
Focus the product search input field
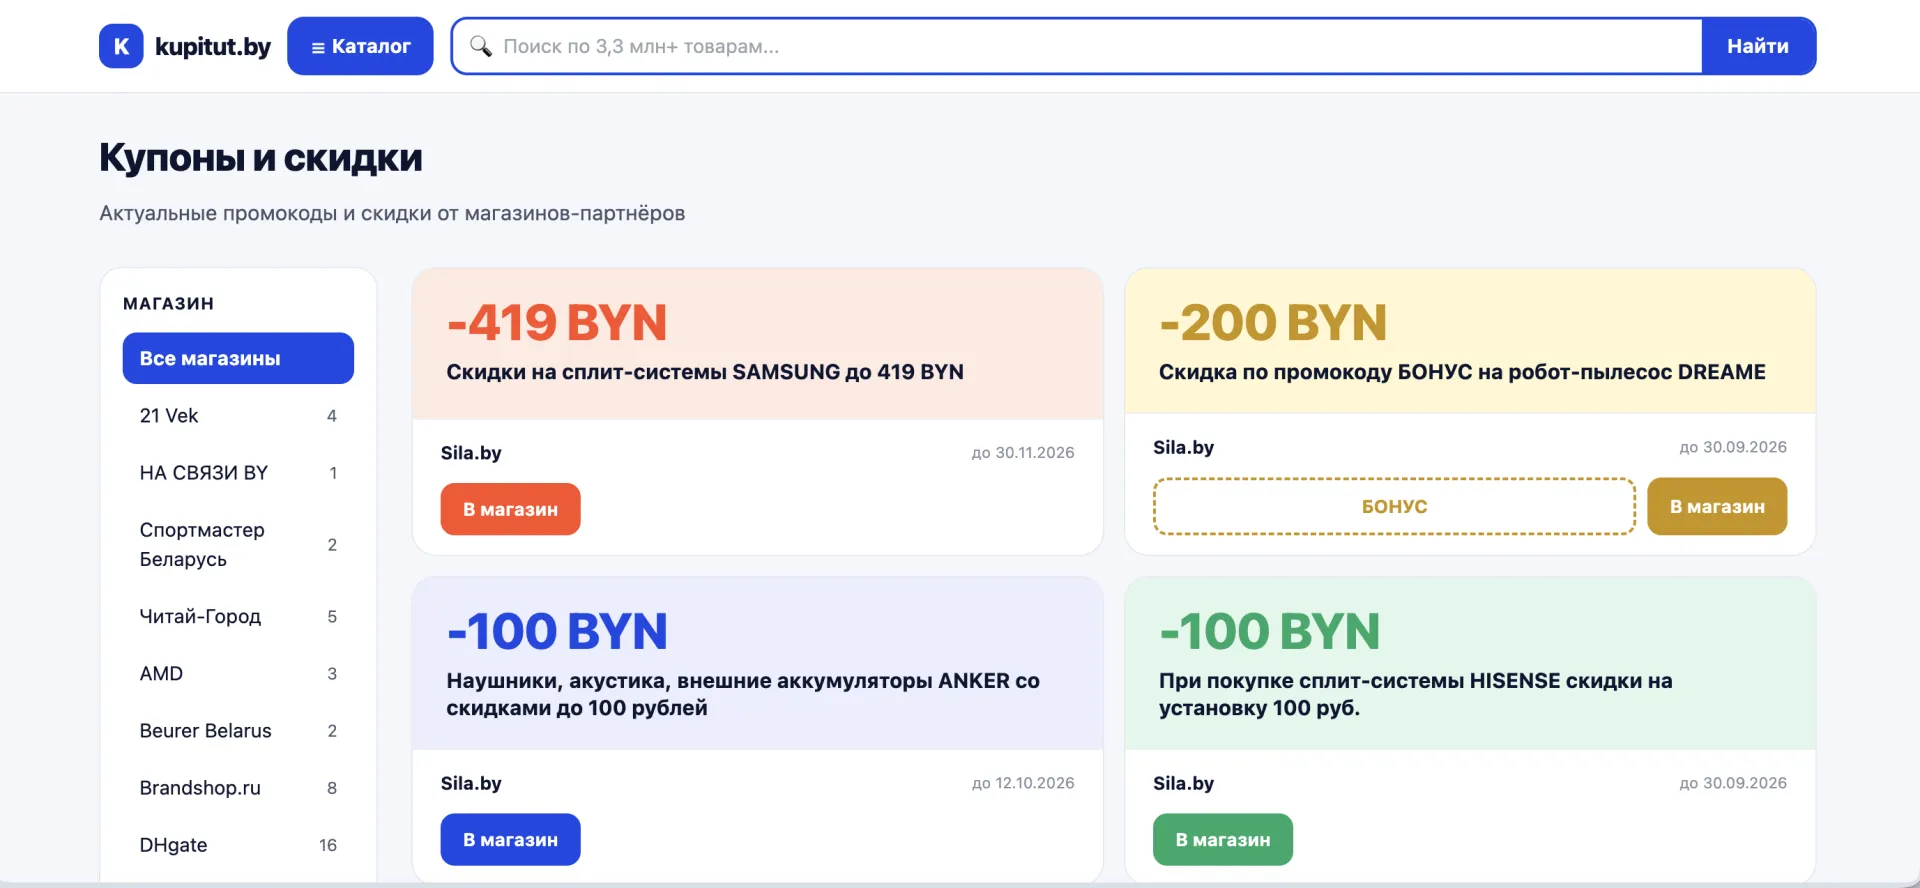[x=1077, y=46]
